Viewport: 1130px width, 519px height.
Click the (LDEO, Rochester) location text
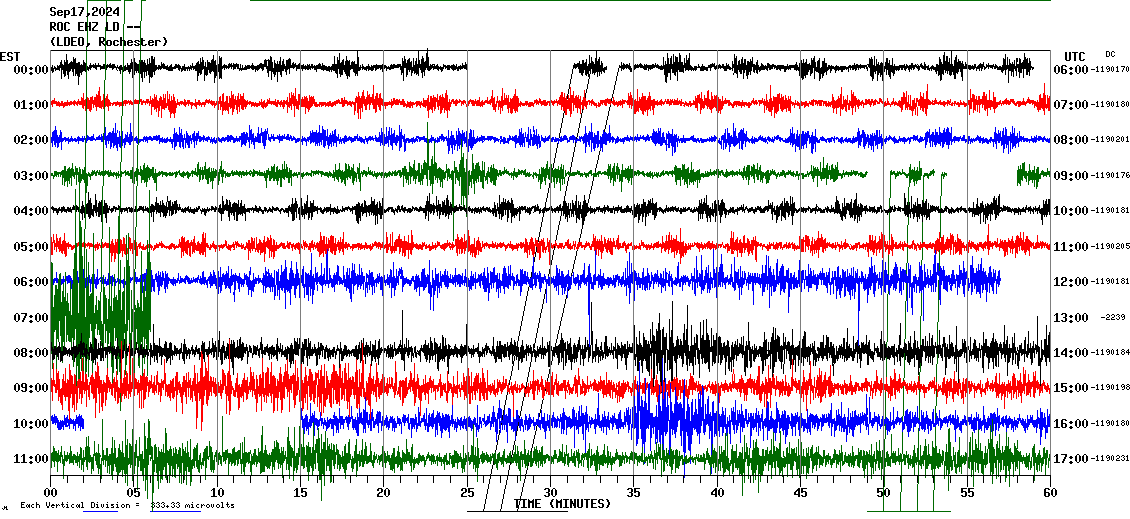[109, 42]
